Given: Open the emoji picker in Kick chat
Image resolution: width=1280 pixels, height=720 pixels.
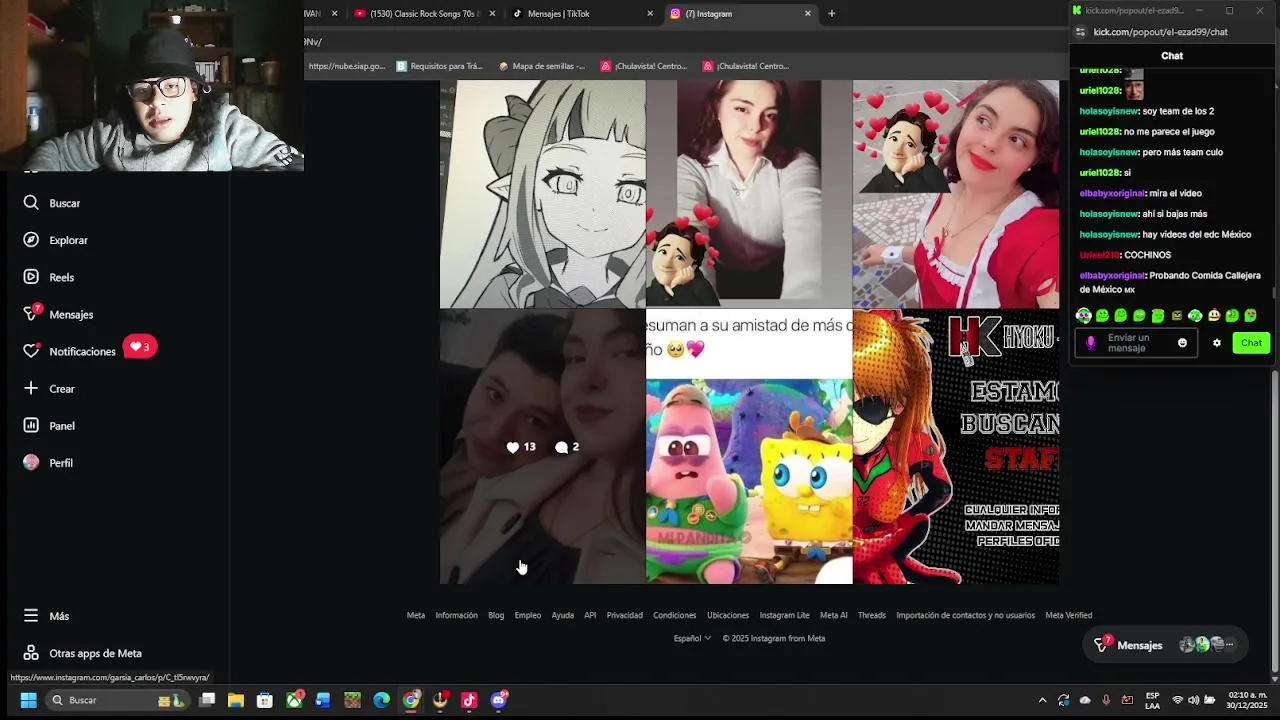Looking at the screenshot, I should tap(1182, 343).
